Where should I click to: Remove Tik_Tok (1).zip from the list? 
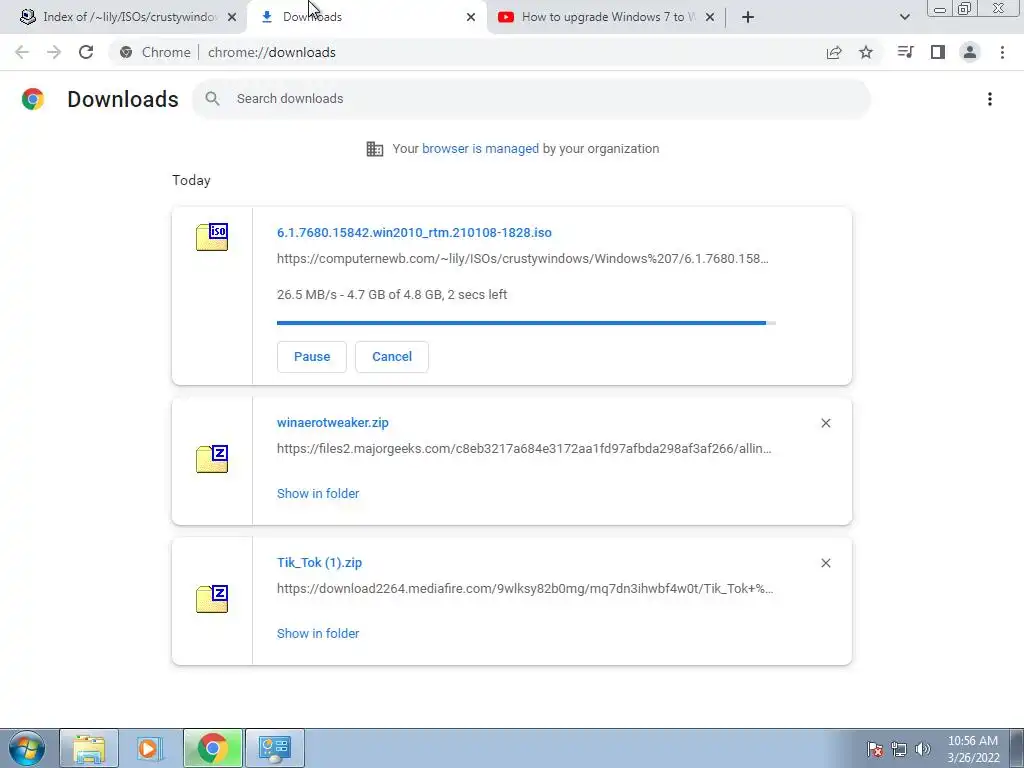825,563
